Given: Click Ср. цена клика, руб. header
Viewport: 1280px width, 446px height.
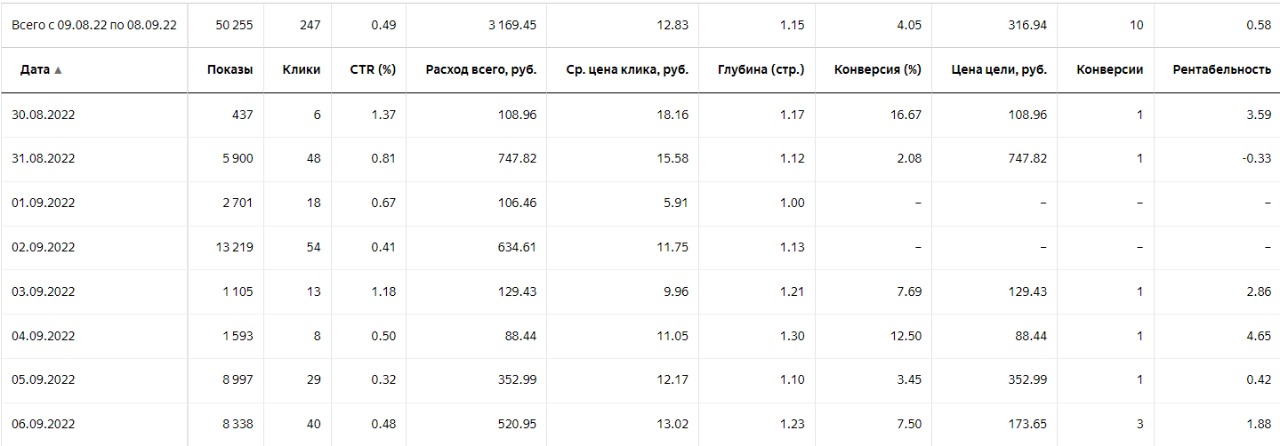Looking at the screenshot, I should click(x=627, y=70).
